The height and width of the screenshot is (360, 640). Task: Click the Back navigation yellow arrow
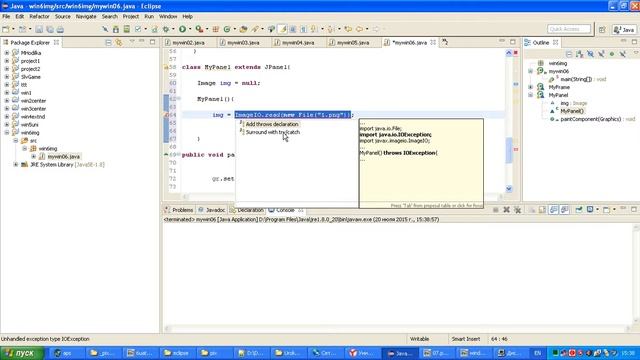pyautogui.click(x=359, y=29)
